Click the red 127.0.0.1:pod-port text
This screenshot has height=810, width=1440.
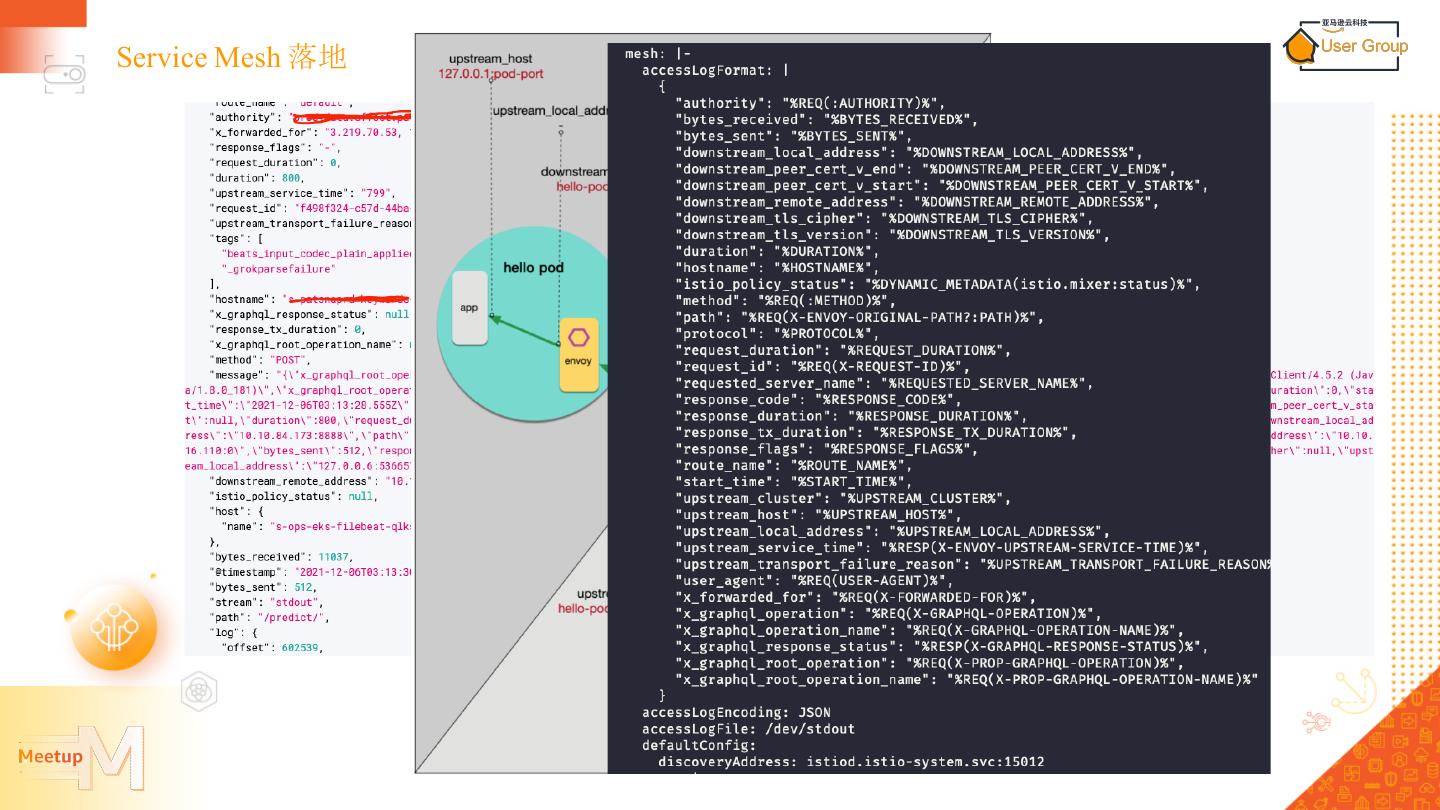pos(491,75)
